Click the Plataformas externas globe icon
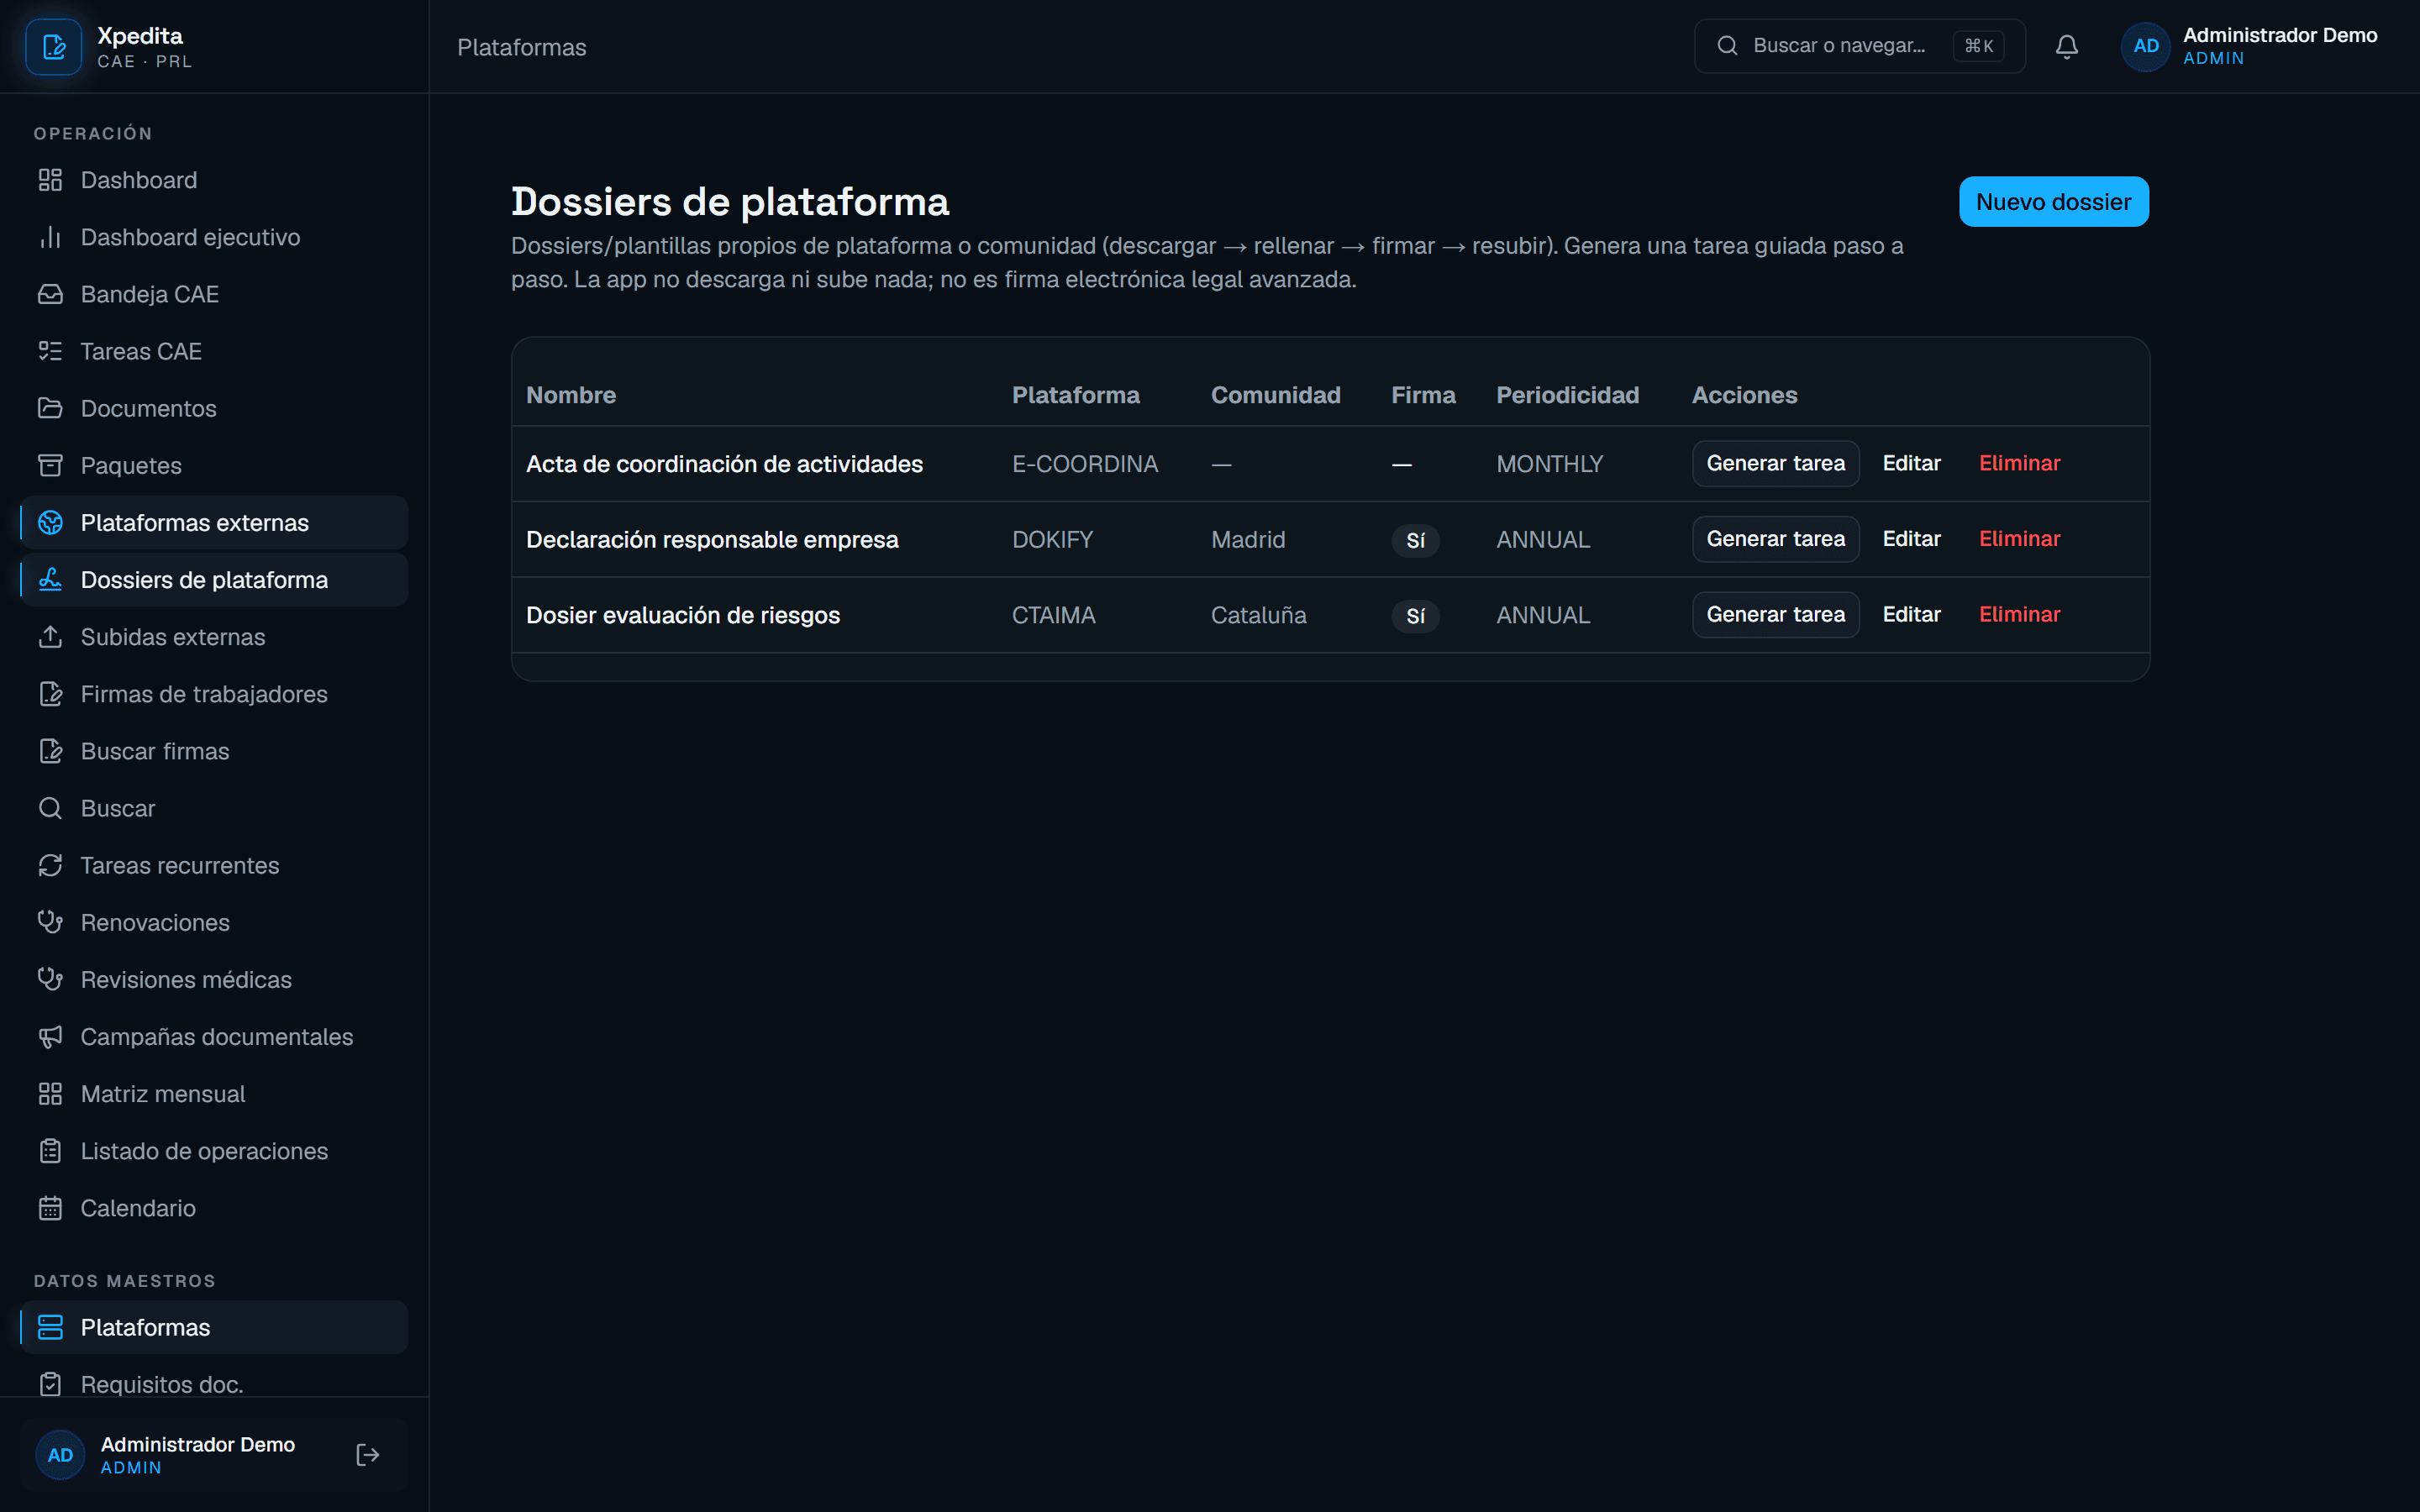Viewport: 2420px width, 1512px height. (x=50, y=522)
